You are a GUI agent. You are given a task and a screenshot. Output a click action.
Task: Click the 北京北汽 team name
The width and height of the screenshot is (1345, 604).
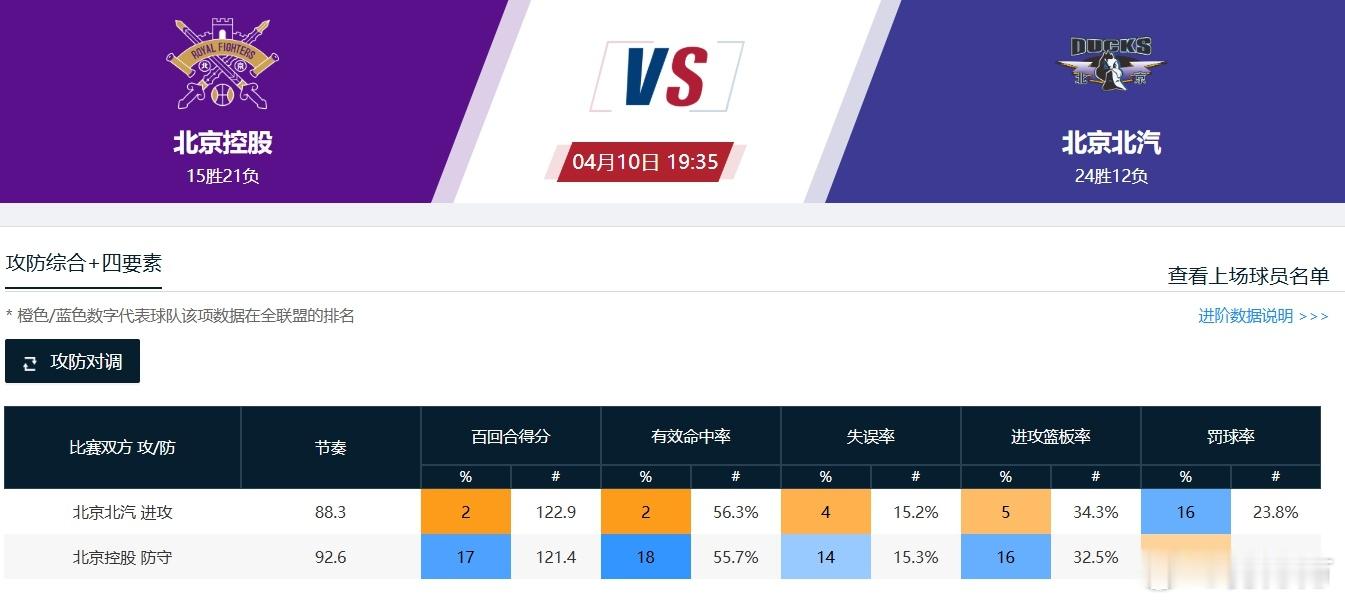tap(1111, 142)
